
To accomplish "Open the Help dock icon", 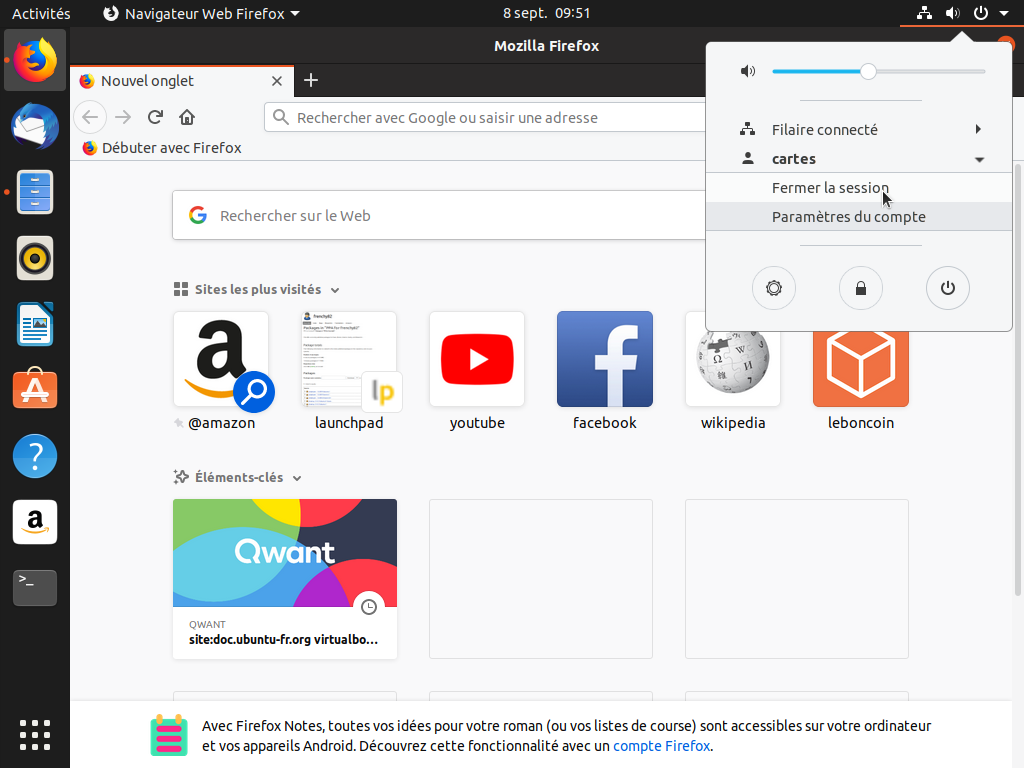I will point(35,456).
